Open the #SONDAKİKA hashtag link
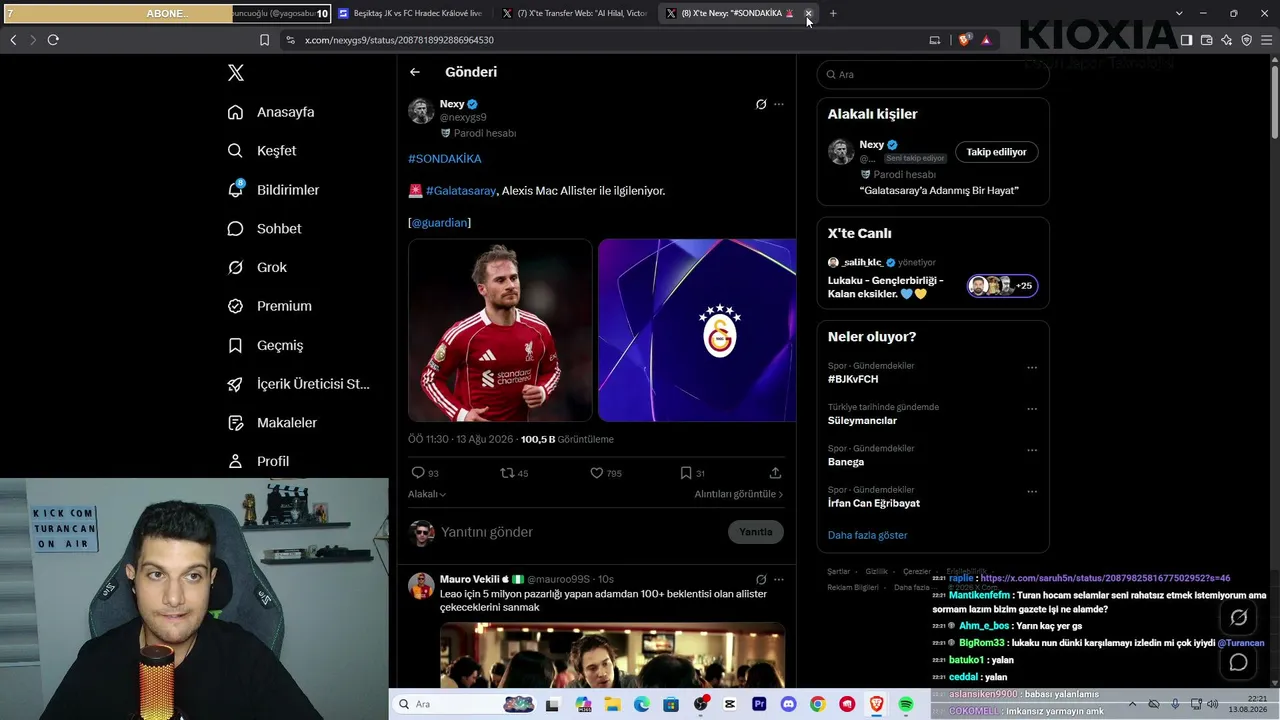1280x720 pixels. [445, 159]
